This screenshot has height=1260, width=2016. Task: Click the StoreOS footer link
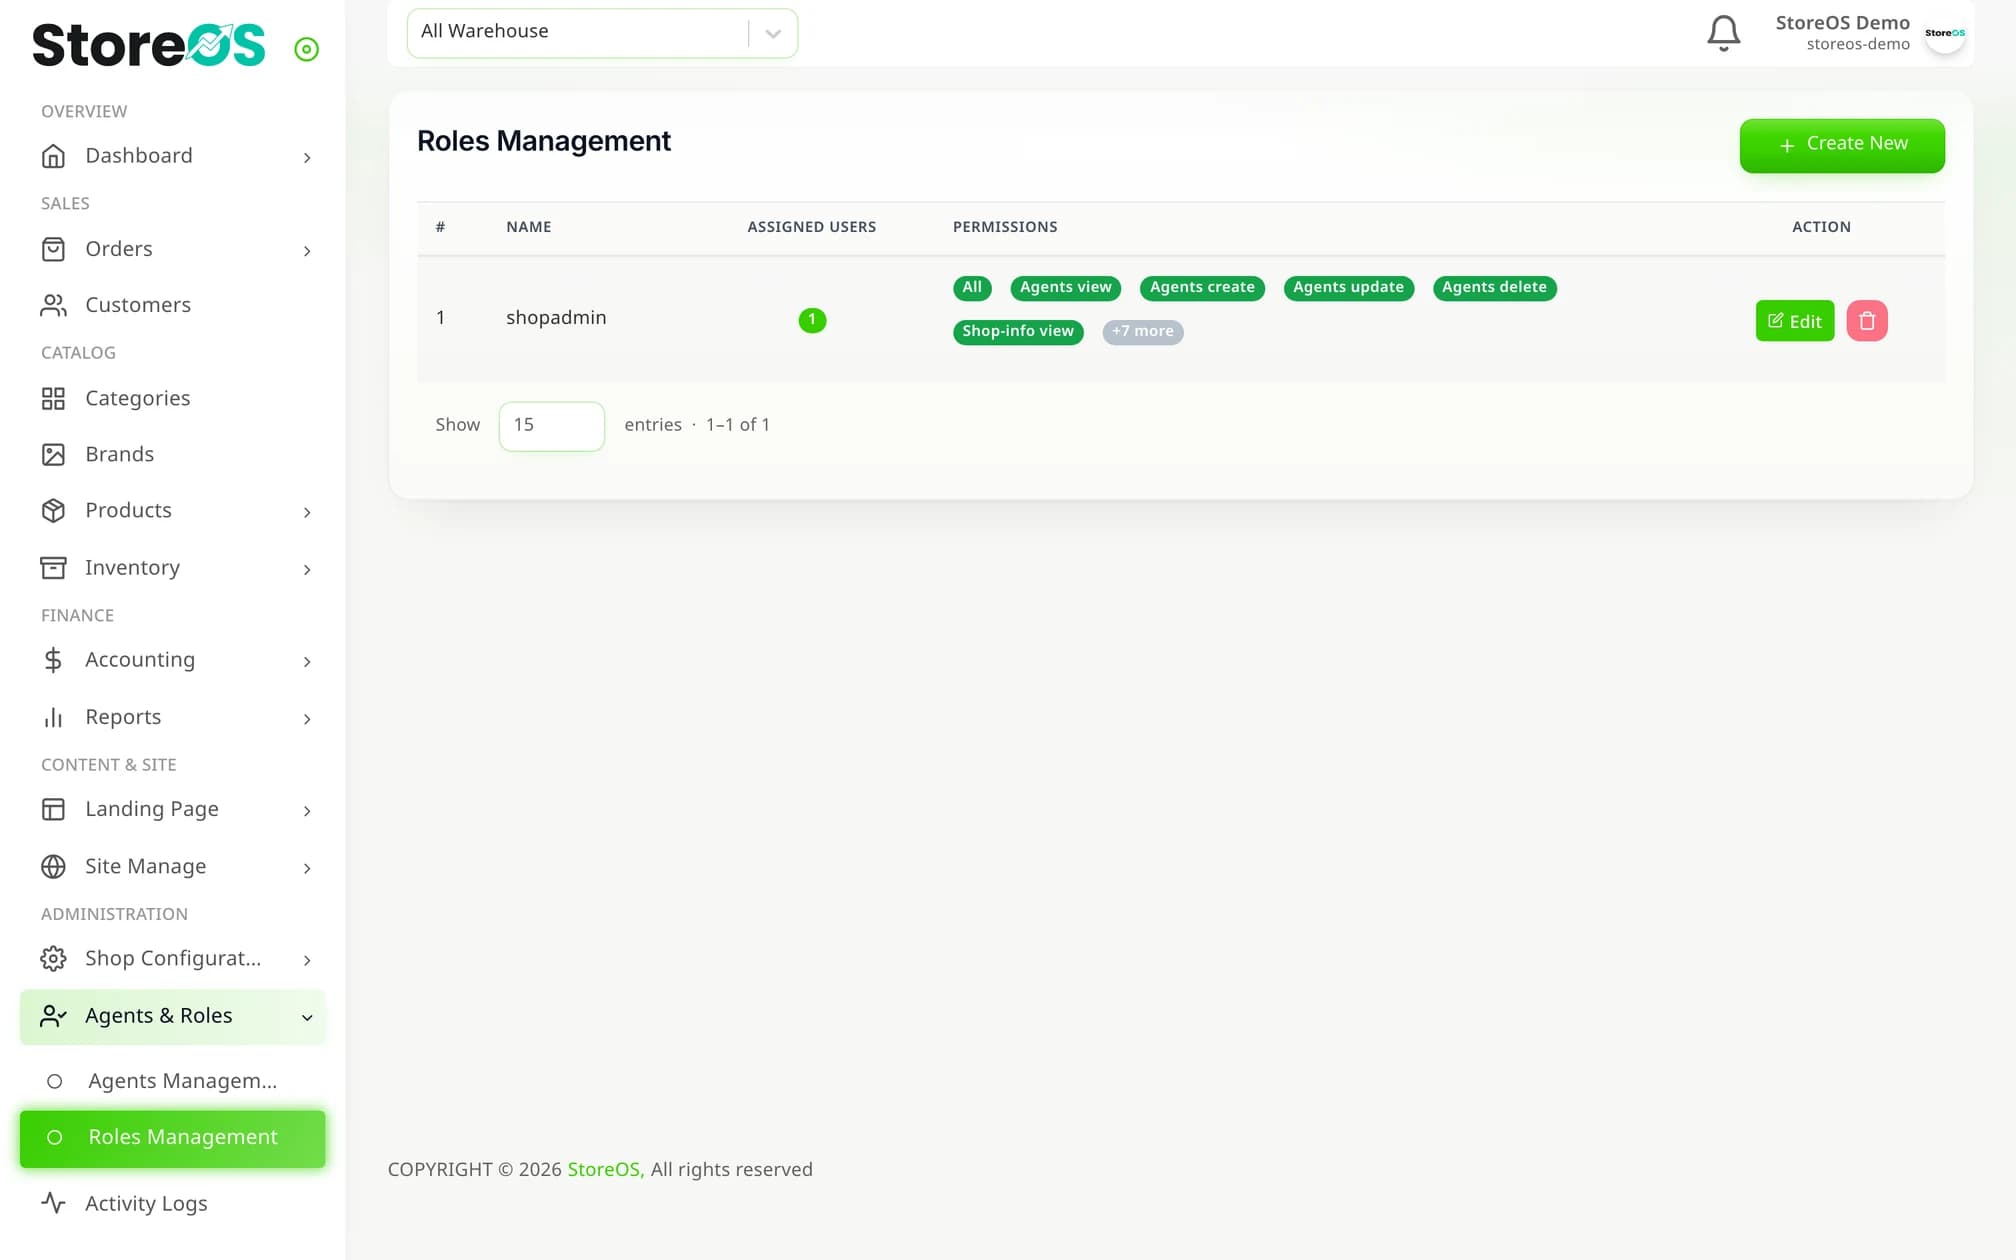coord(606,1169)
